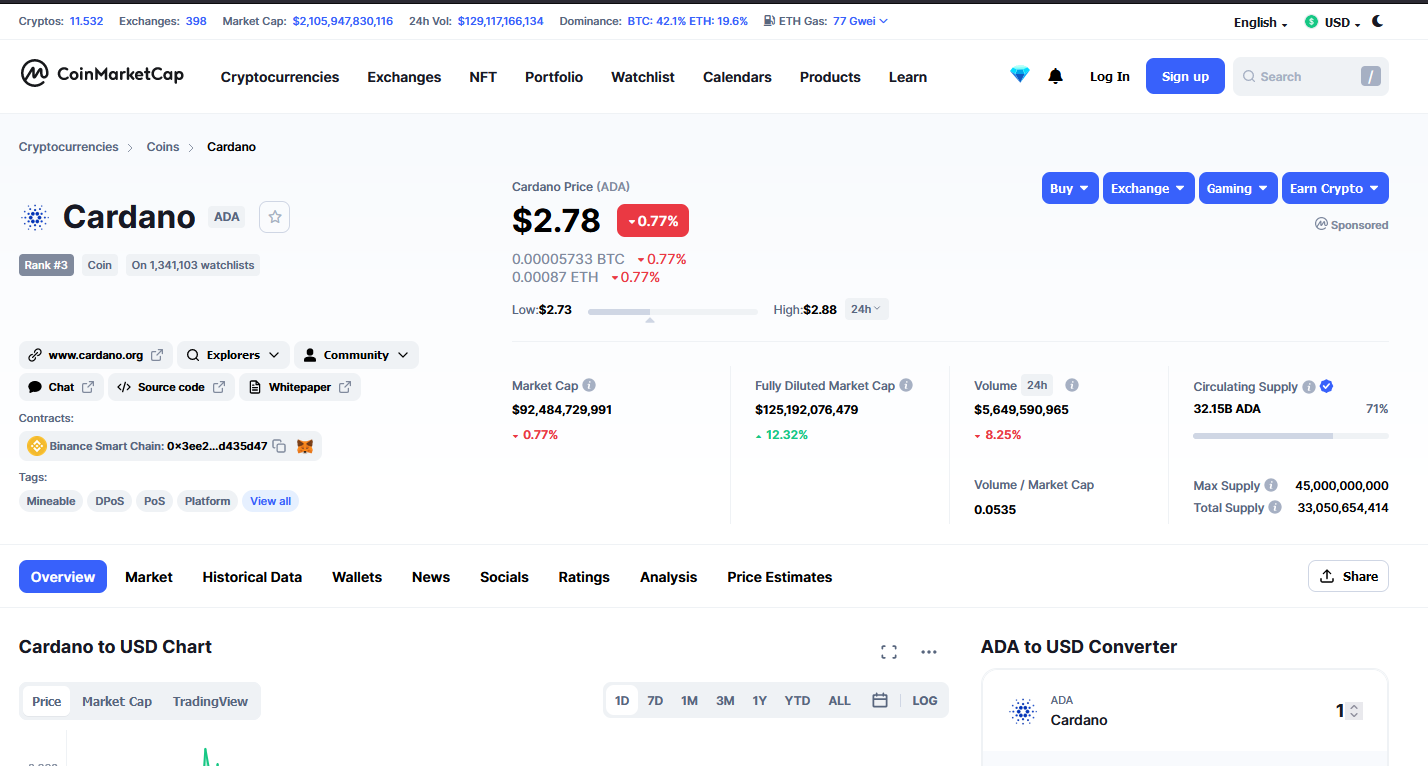Open the English language dropdown

[x=1260, y=22]
